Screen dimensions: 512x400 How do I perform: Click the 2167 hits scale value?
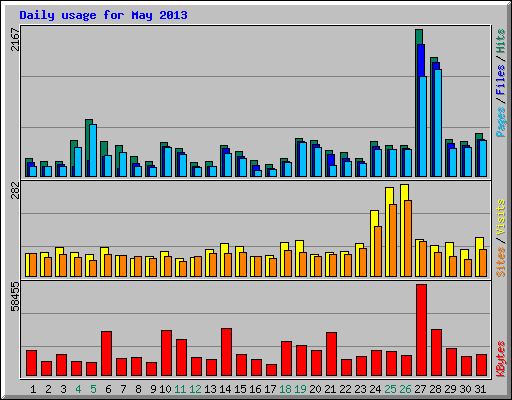[x=15, y=40]
